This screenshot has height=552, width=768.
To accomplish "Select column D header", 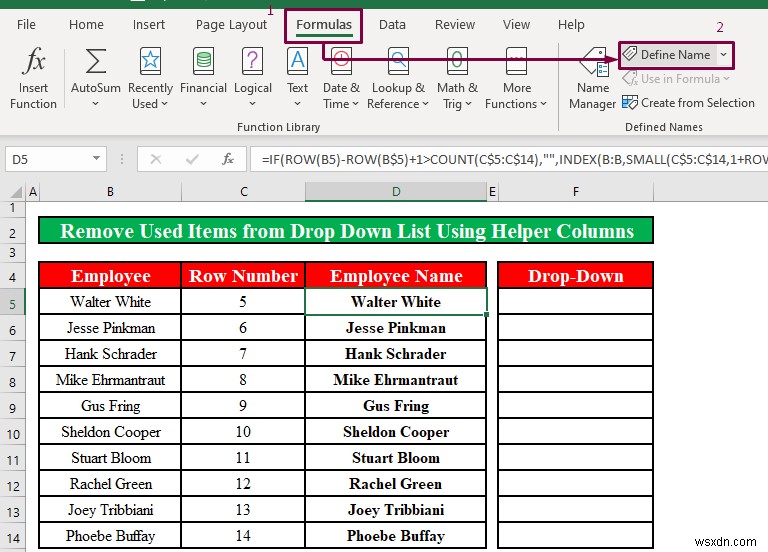I will click(396, 192).
